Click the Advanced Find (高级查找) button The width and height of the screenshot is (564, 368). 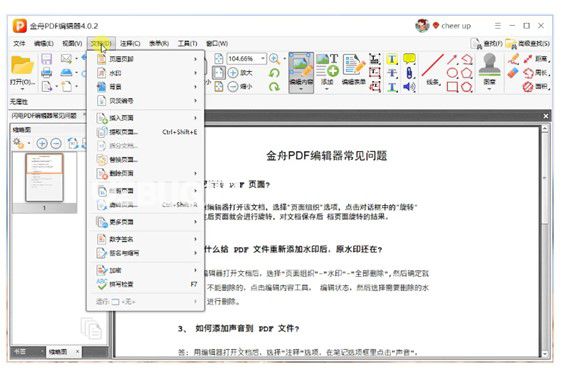tap(528, 44)
